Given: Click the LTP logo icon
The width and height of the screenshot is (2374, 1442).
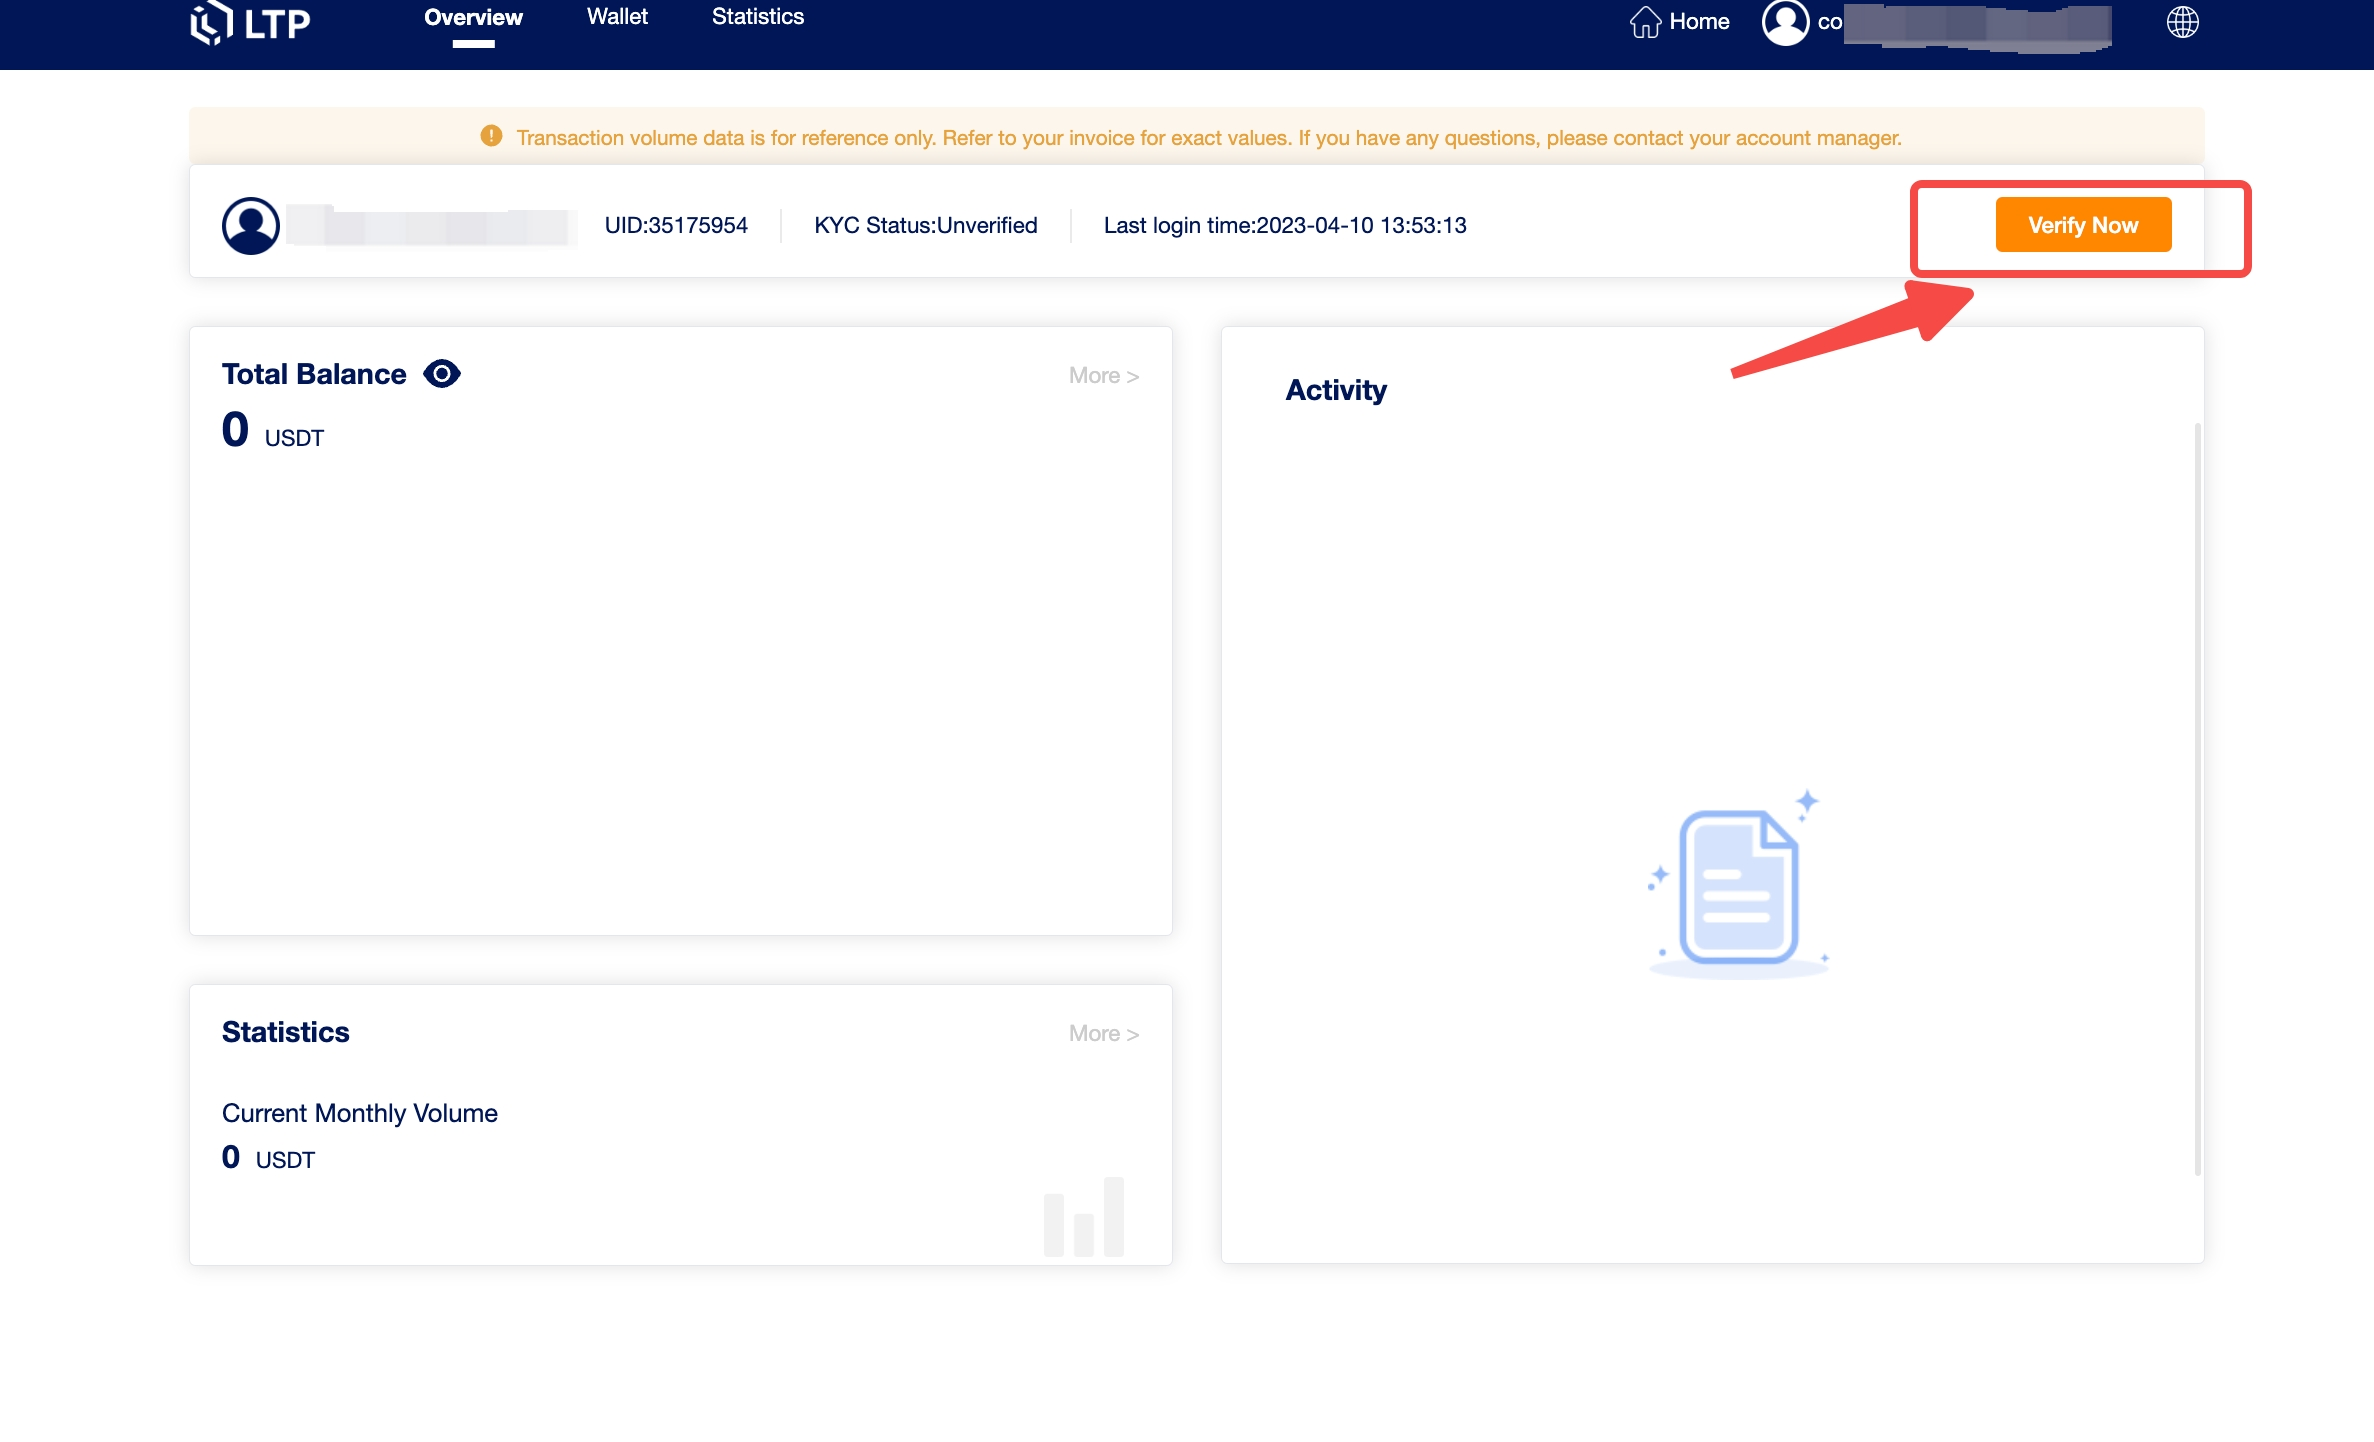Looking at the screenshot, I should [x=211, y=22].
